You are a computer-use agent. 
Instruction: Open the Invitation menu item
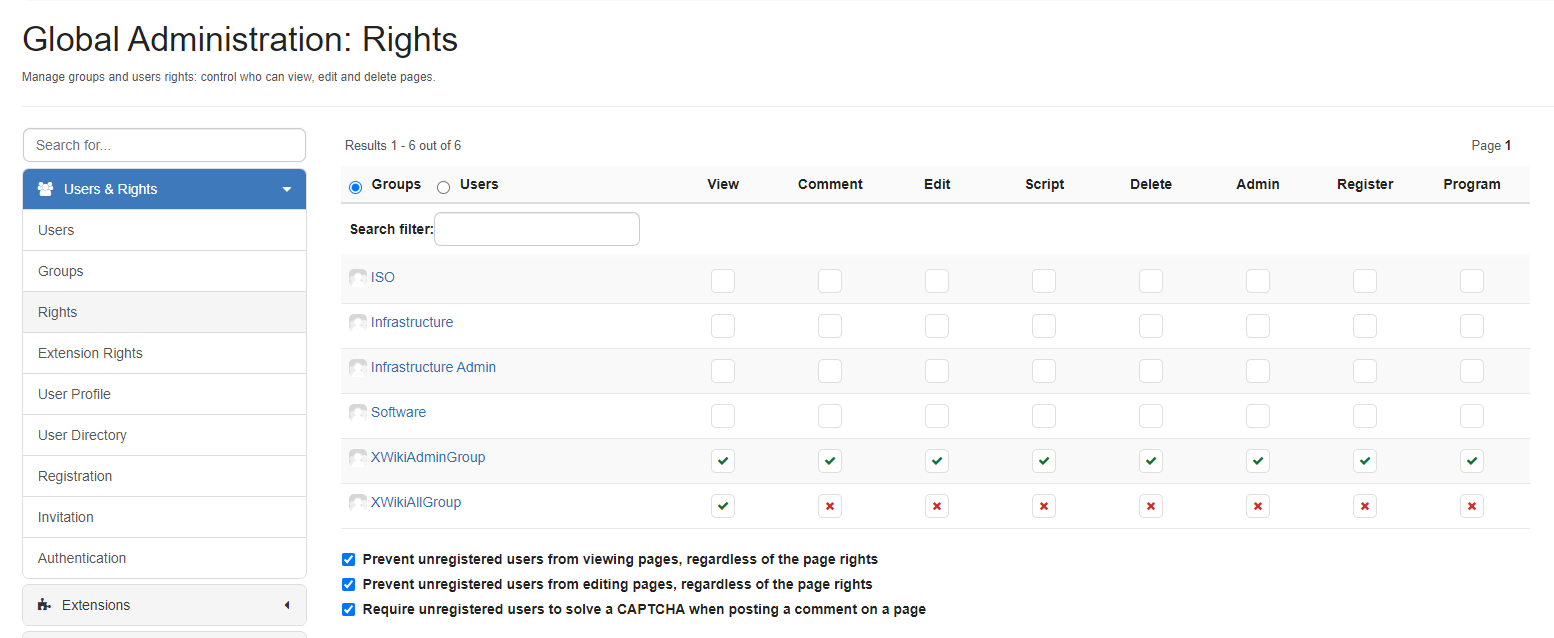pos(164,517)
